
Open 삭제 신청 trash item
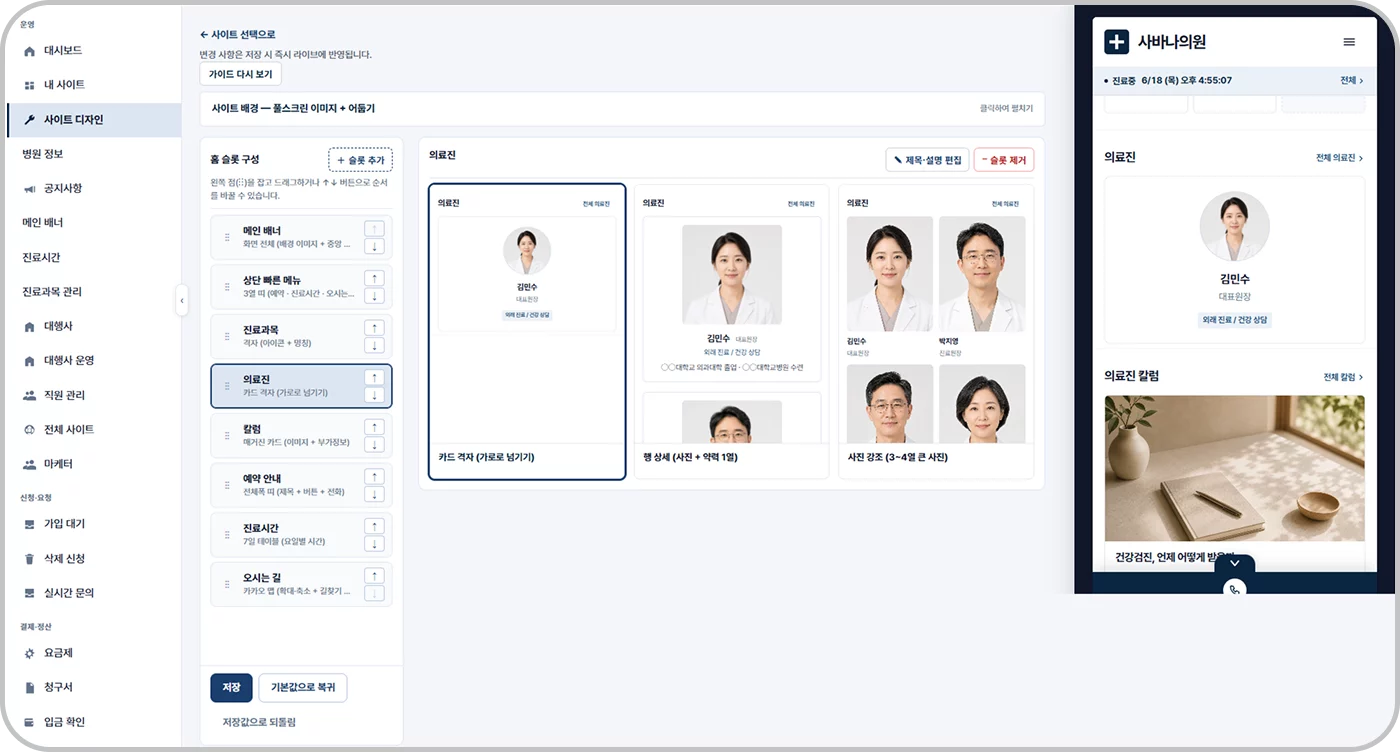93,558
